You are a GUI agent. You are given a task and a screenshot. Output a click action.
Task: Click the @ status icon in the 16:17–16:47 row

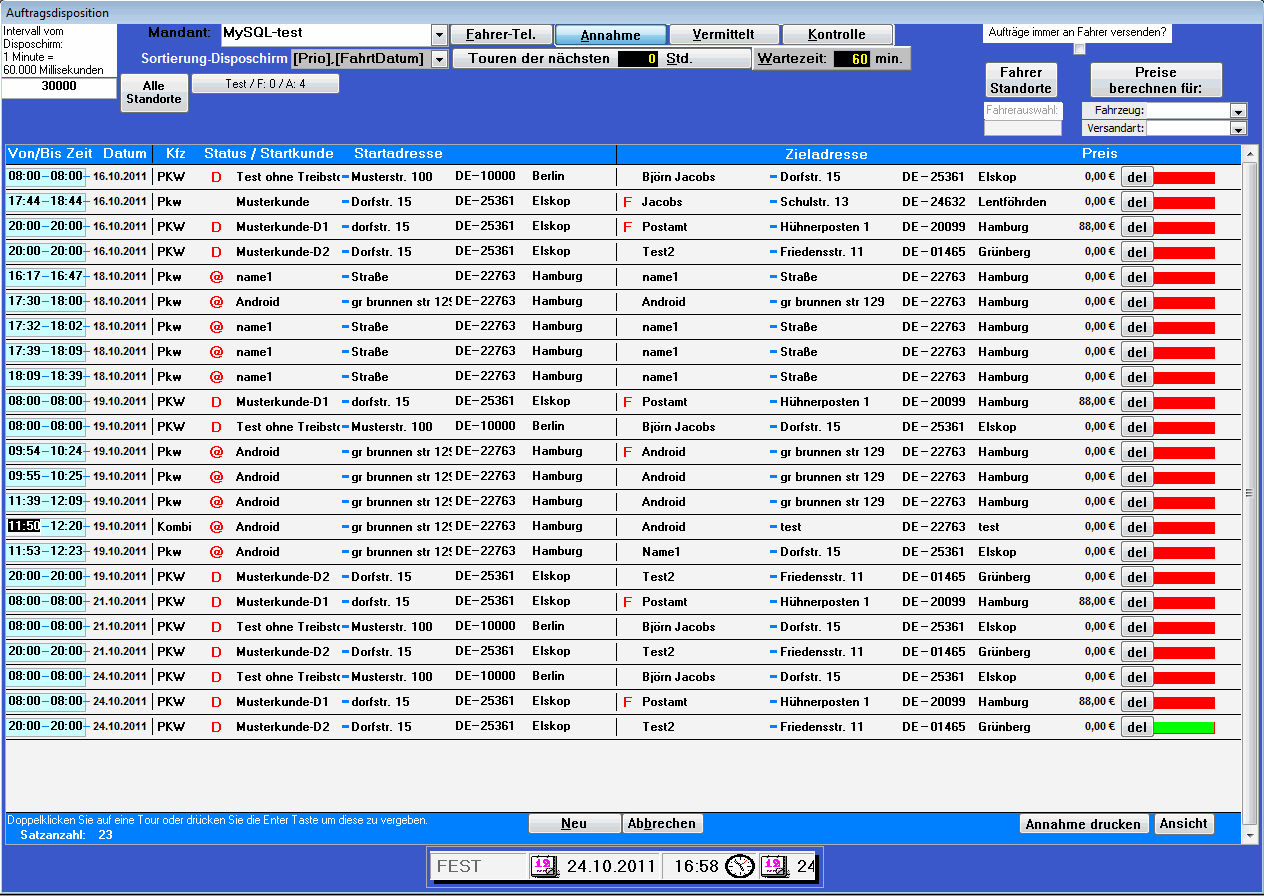tap(216, 277)
